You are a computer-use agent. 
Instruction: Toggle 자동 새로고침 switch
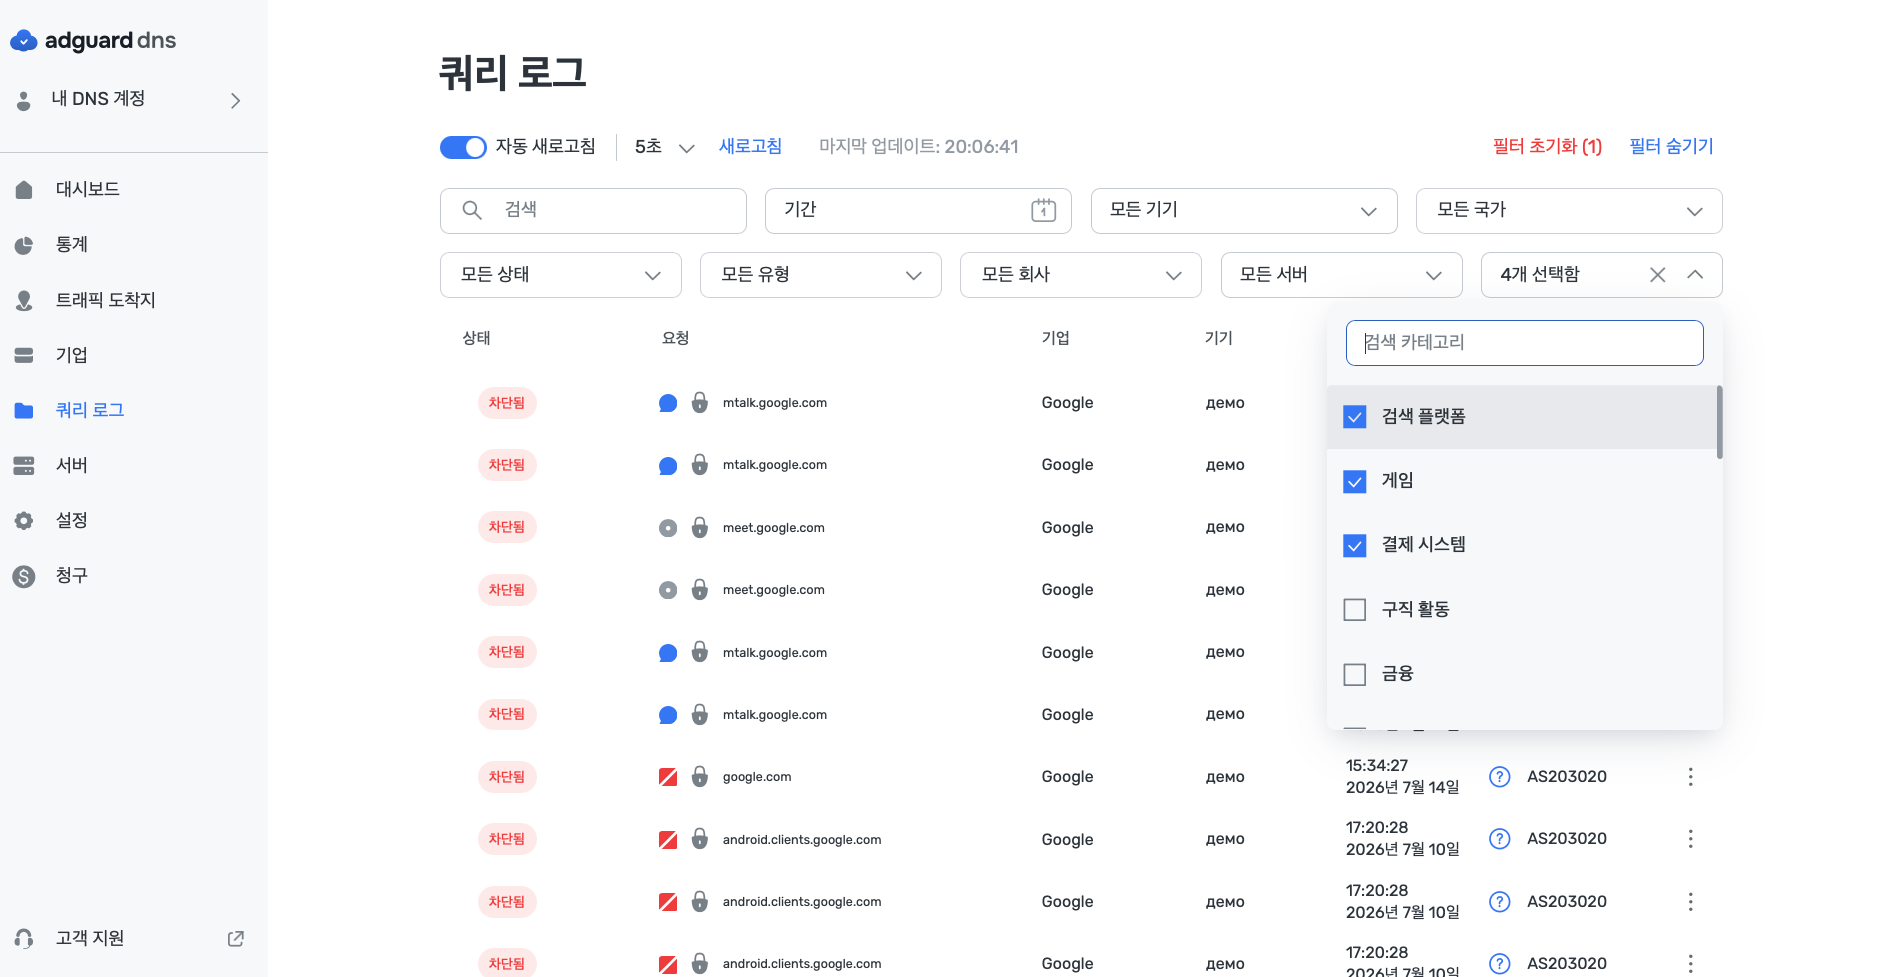(x=463, y=147)
